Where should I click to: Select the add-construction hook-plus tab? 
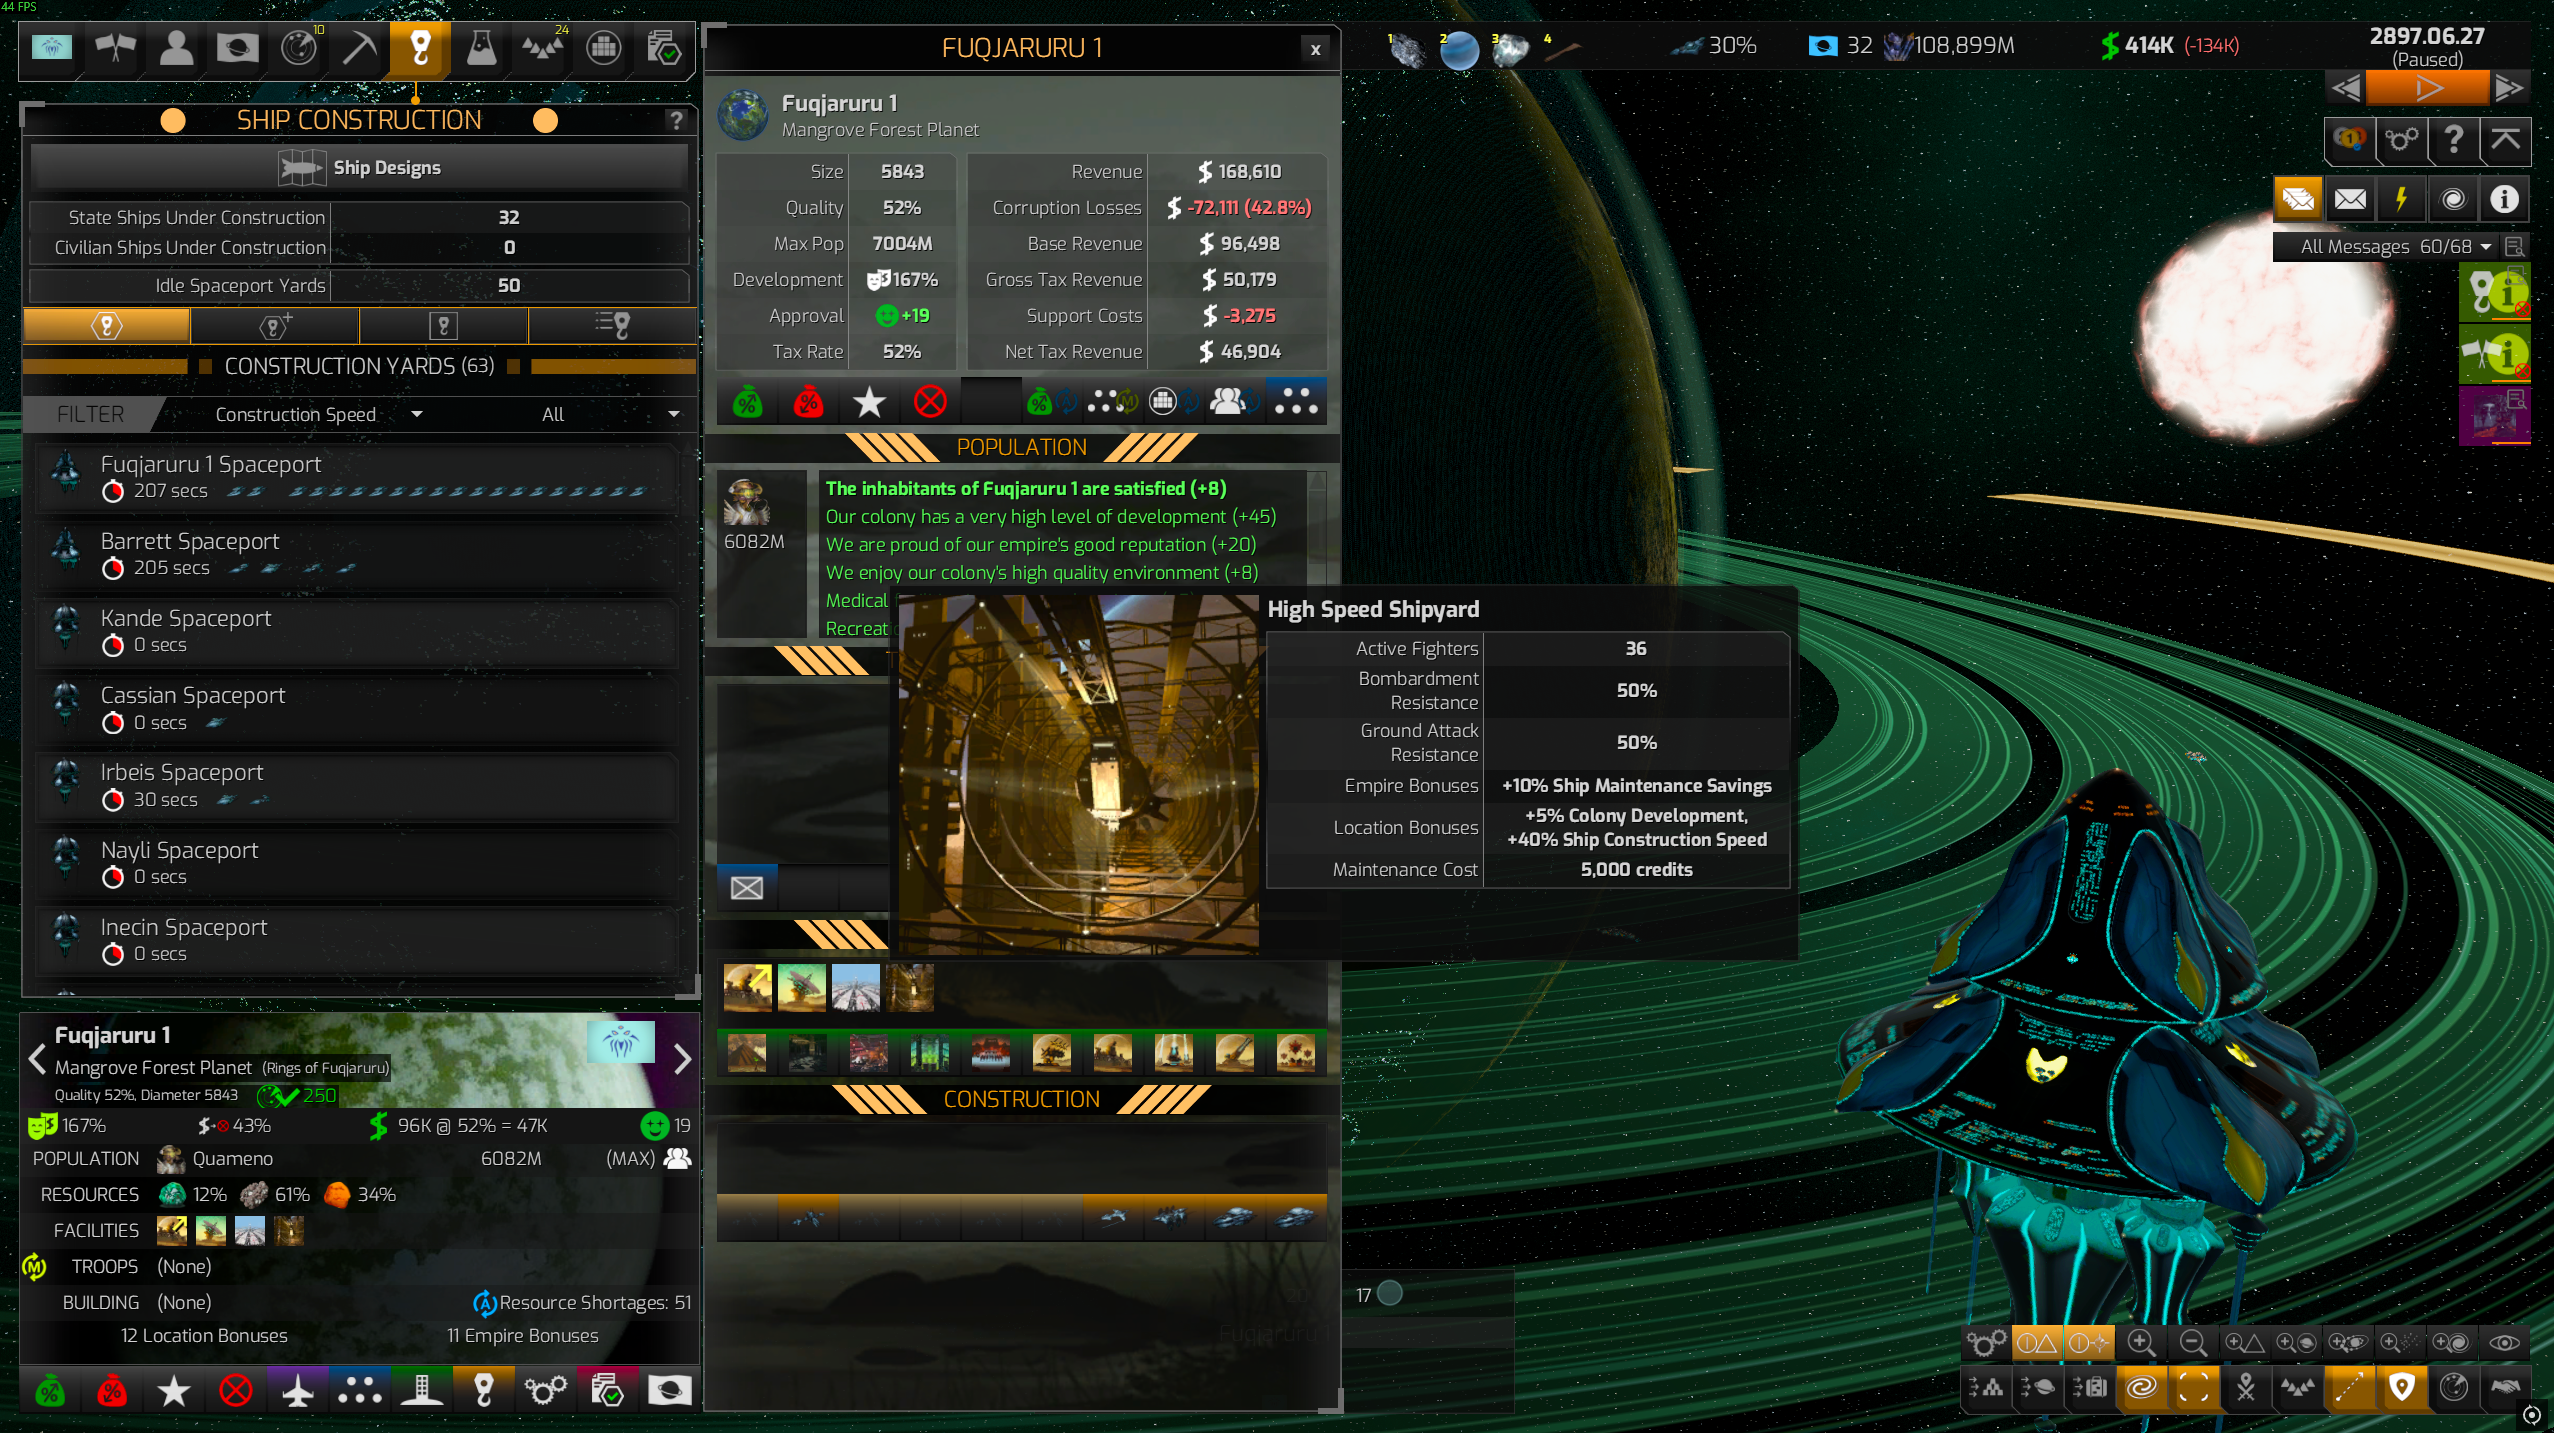275,325
